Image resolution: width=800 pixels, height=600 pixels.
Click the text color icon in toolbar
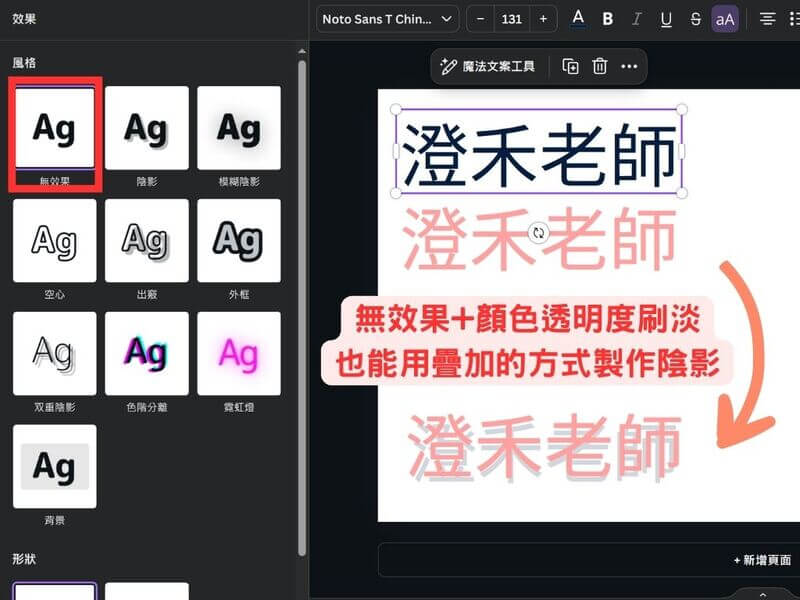click(578, 19)
